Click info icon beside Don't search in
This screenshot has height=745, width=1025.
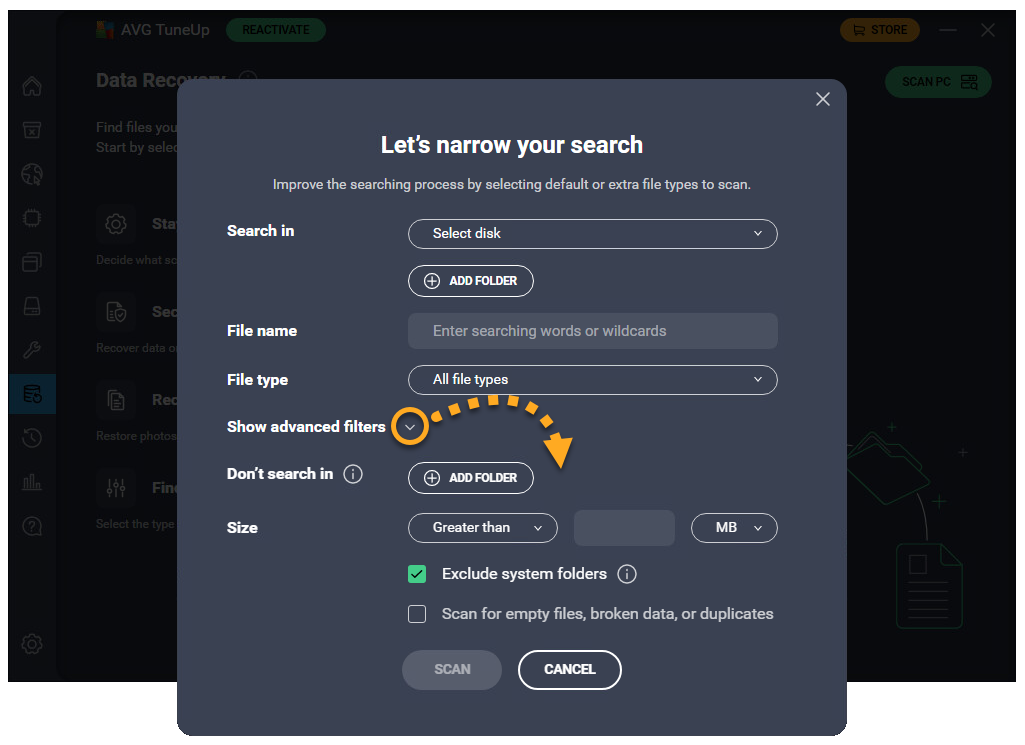(x=353, y=474)
